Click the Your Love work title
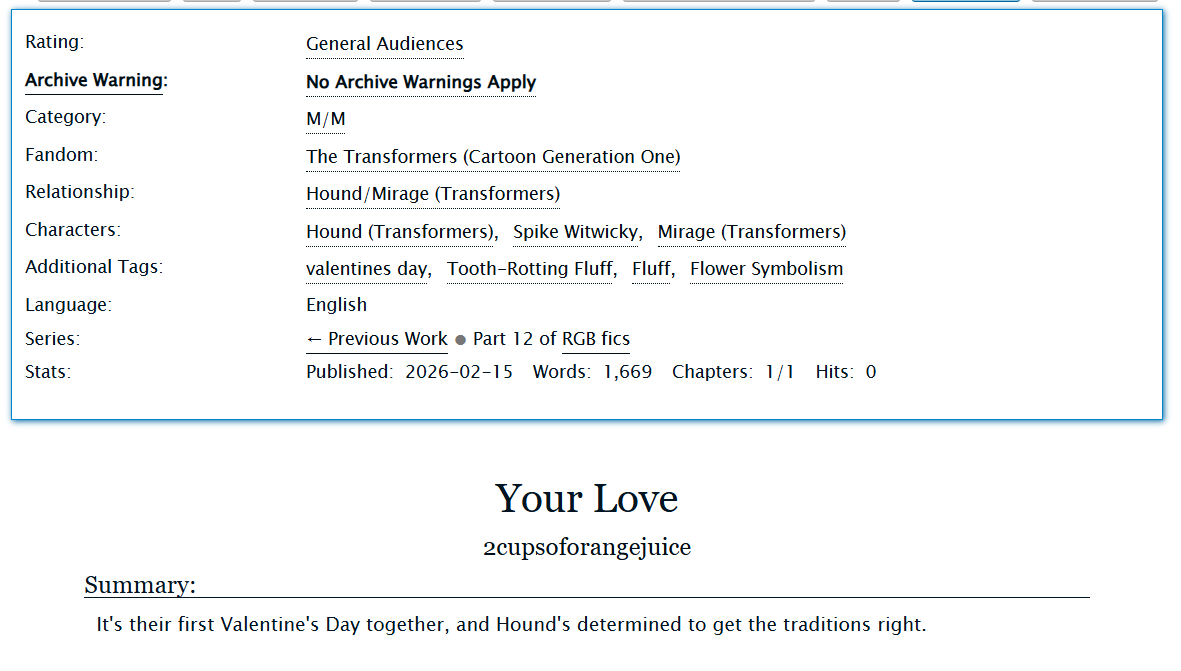 click(x=586, y=499)
